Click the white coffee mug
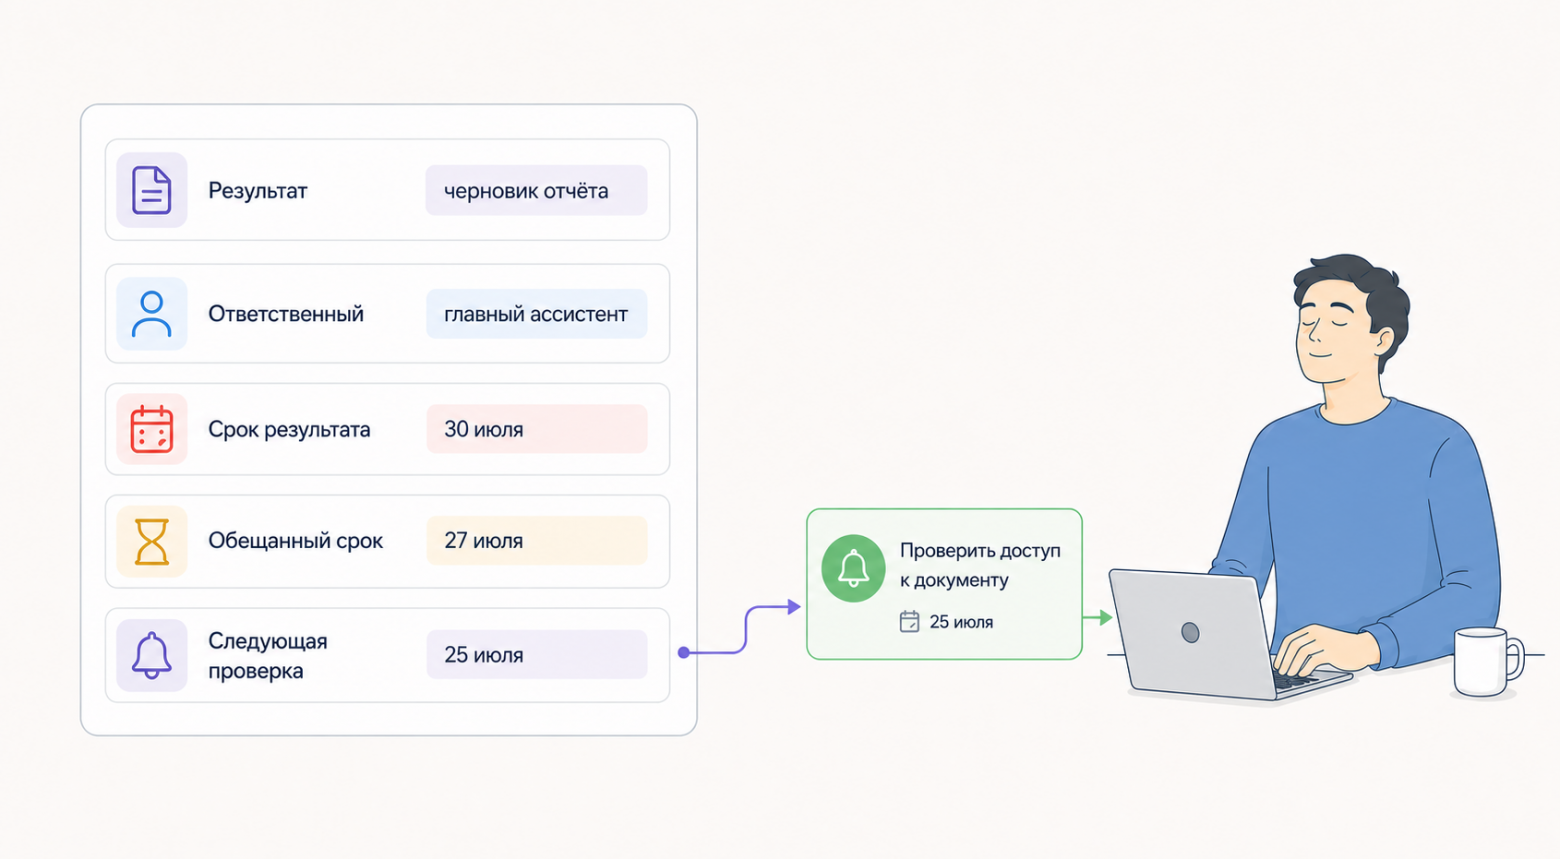1560x859 pixels. (x=1487, y=660)
